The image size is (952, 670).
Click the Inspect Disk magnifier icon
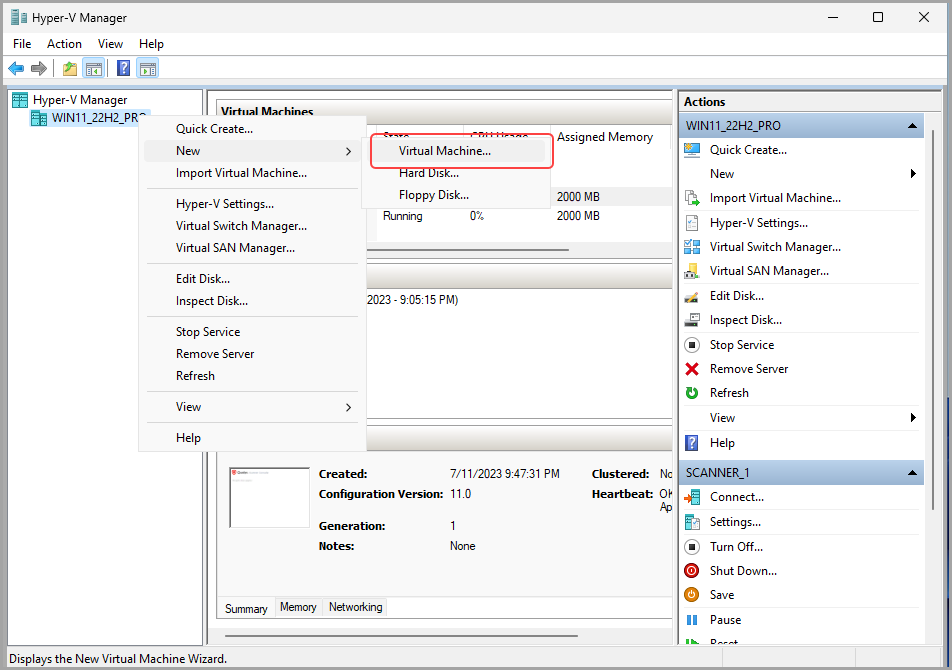694,319
